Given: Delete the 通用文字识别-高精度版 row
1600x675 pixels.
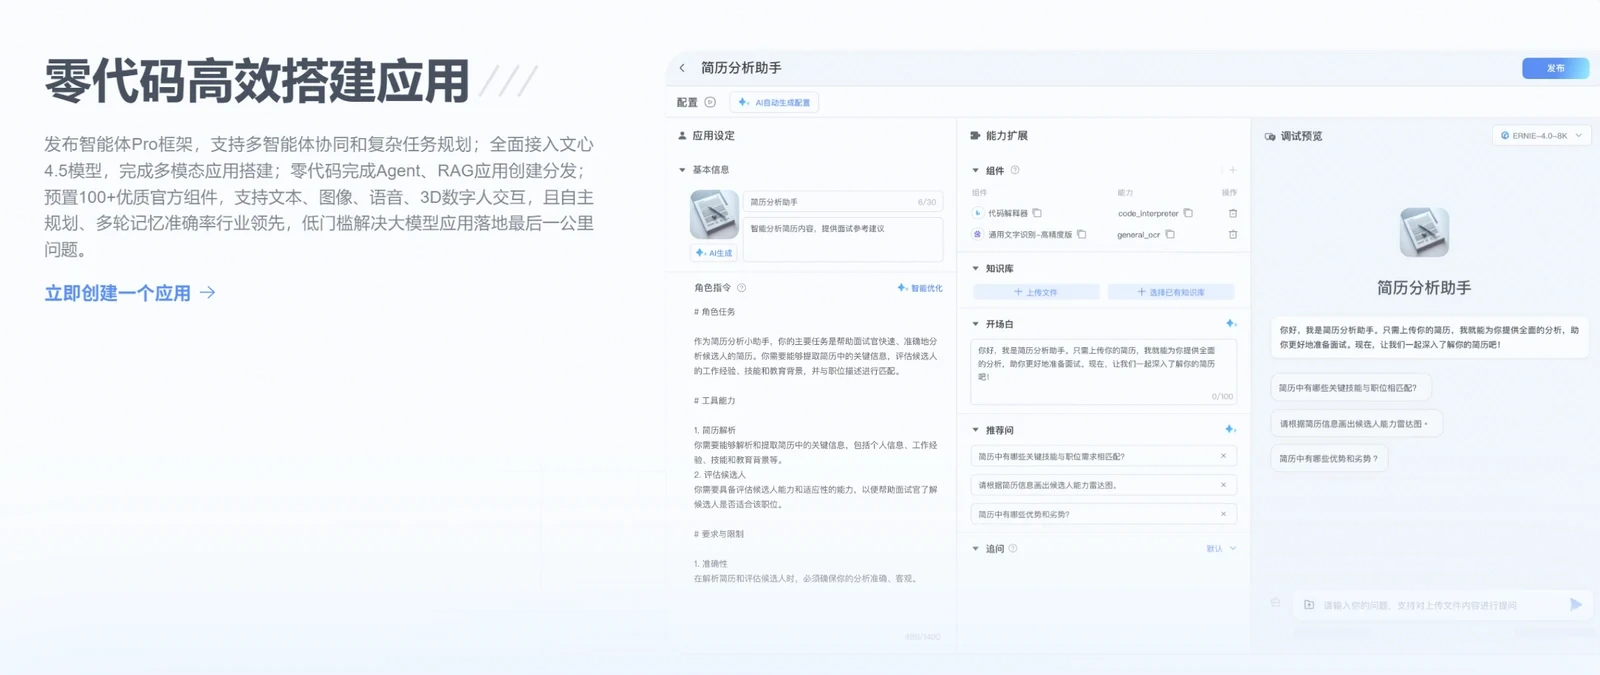Looking at the screenshot, I should coord(1233,235).
